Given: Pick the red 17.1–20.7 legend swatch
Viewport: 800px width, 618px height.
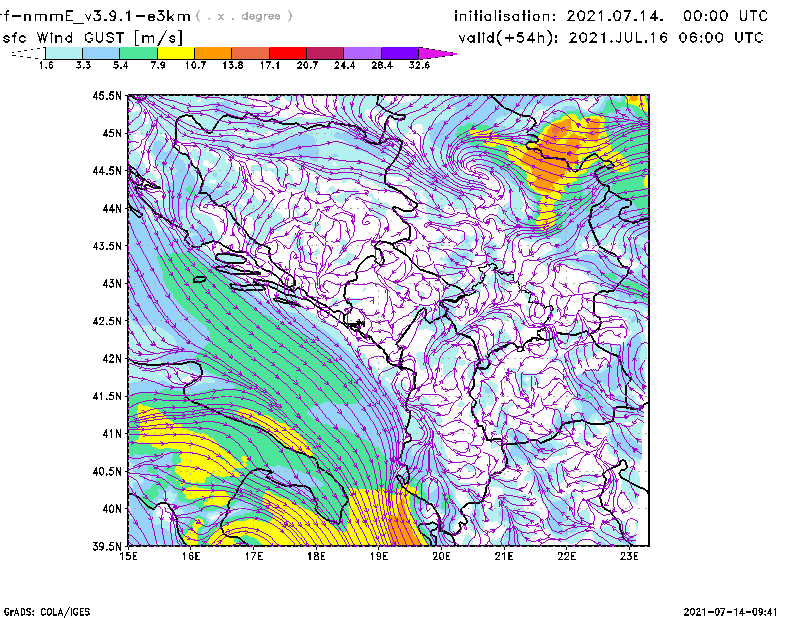Looking at the screenshot, I should tap(288, 53).
